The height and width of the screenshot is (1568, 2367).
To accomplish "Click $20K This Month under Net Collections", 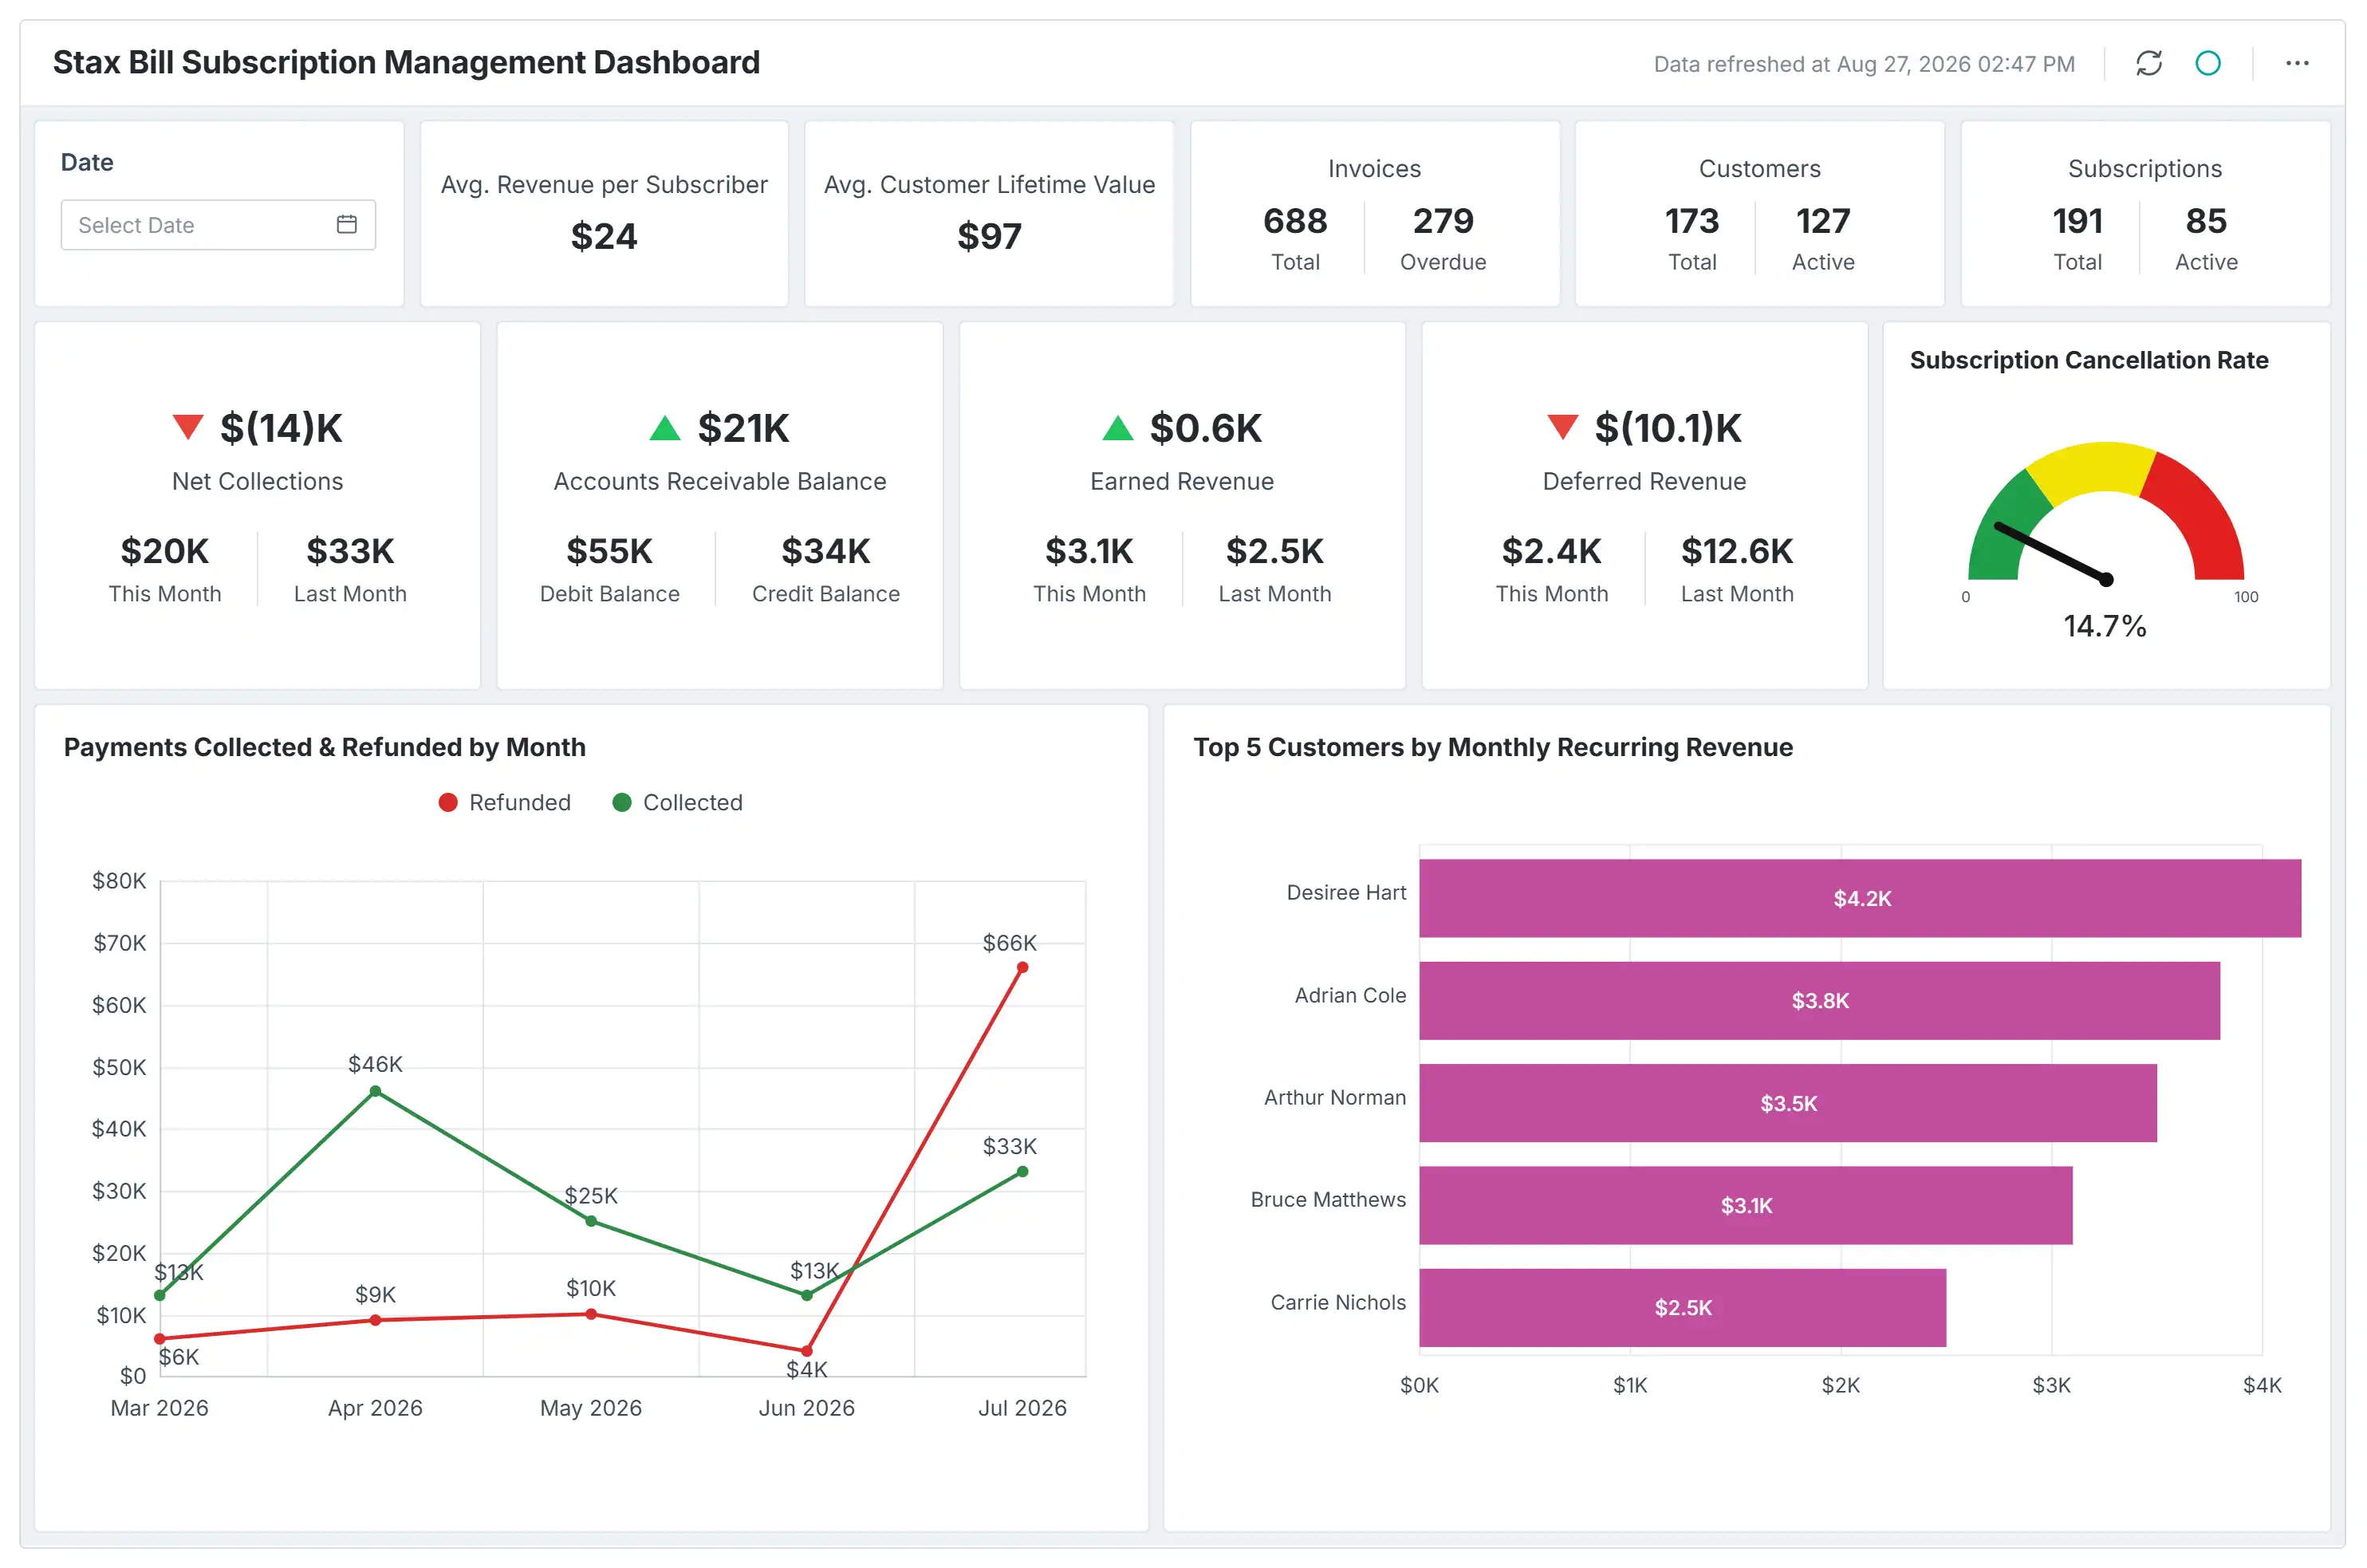I will [x=165, y=551].
